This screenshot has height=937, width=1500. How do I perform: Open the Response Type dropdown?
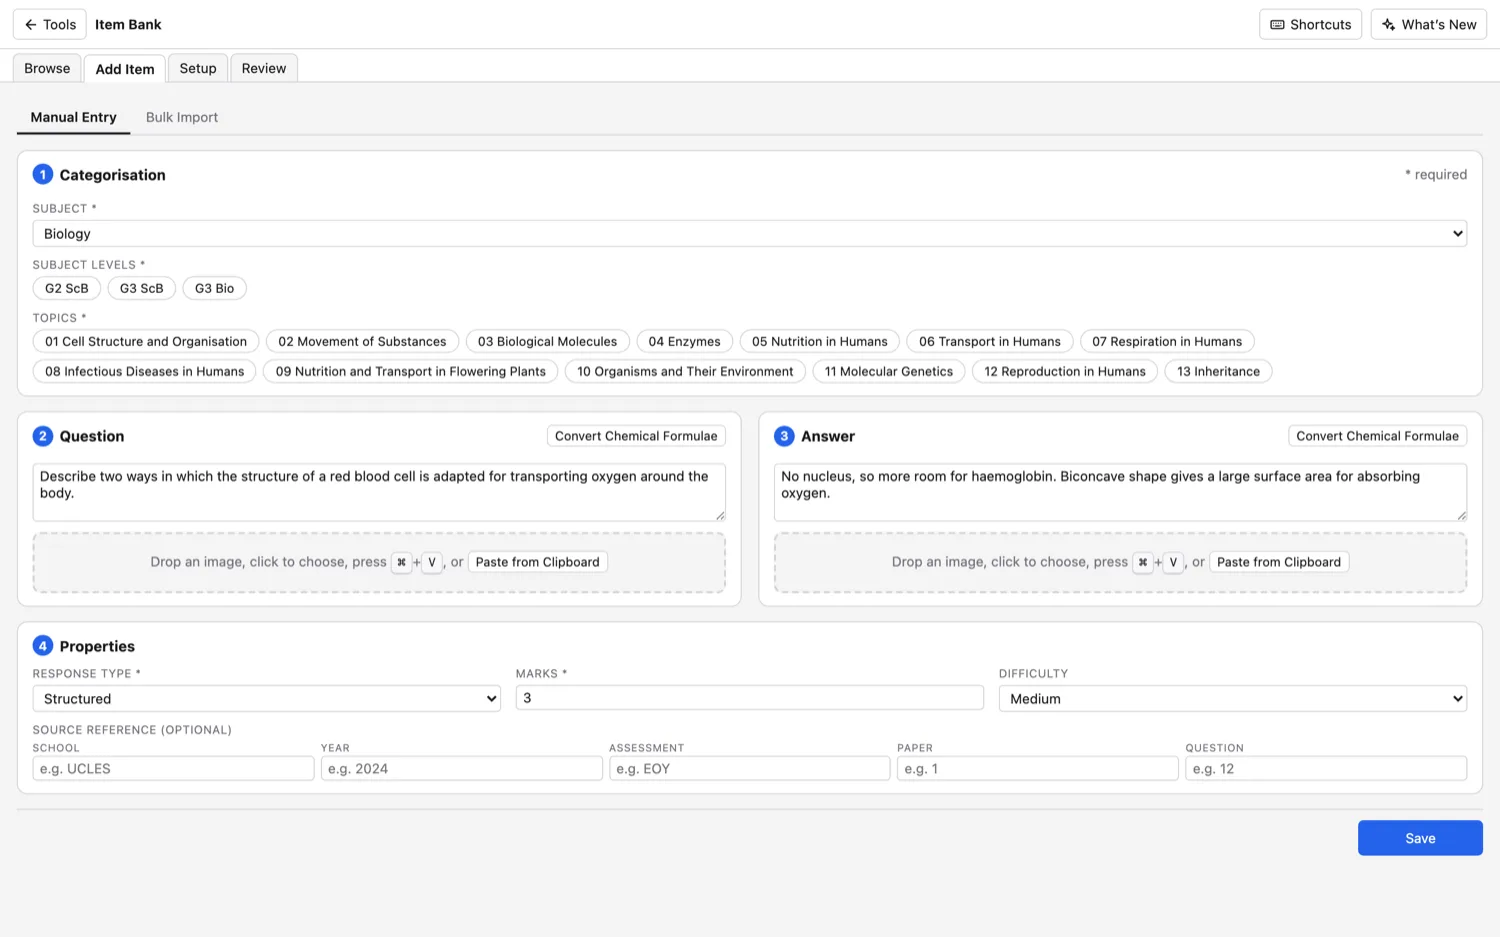267,698
